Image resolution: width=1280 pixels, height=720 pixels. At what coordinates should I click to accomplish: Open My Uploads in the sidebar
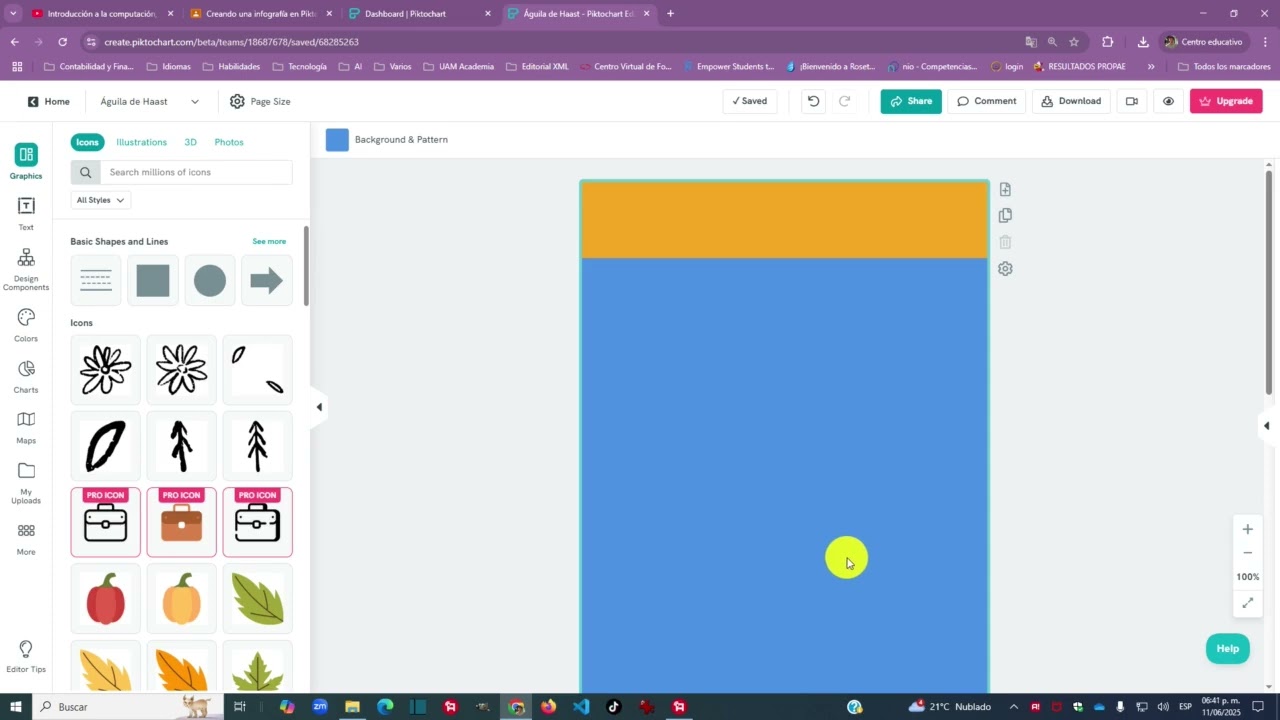coord(26,483)
